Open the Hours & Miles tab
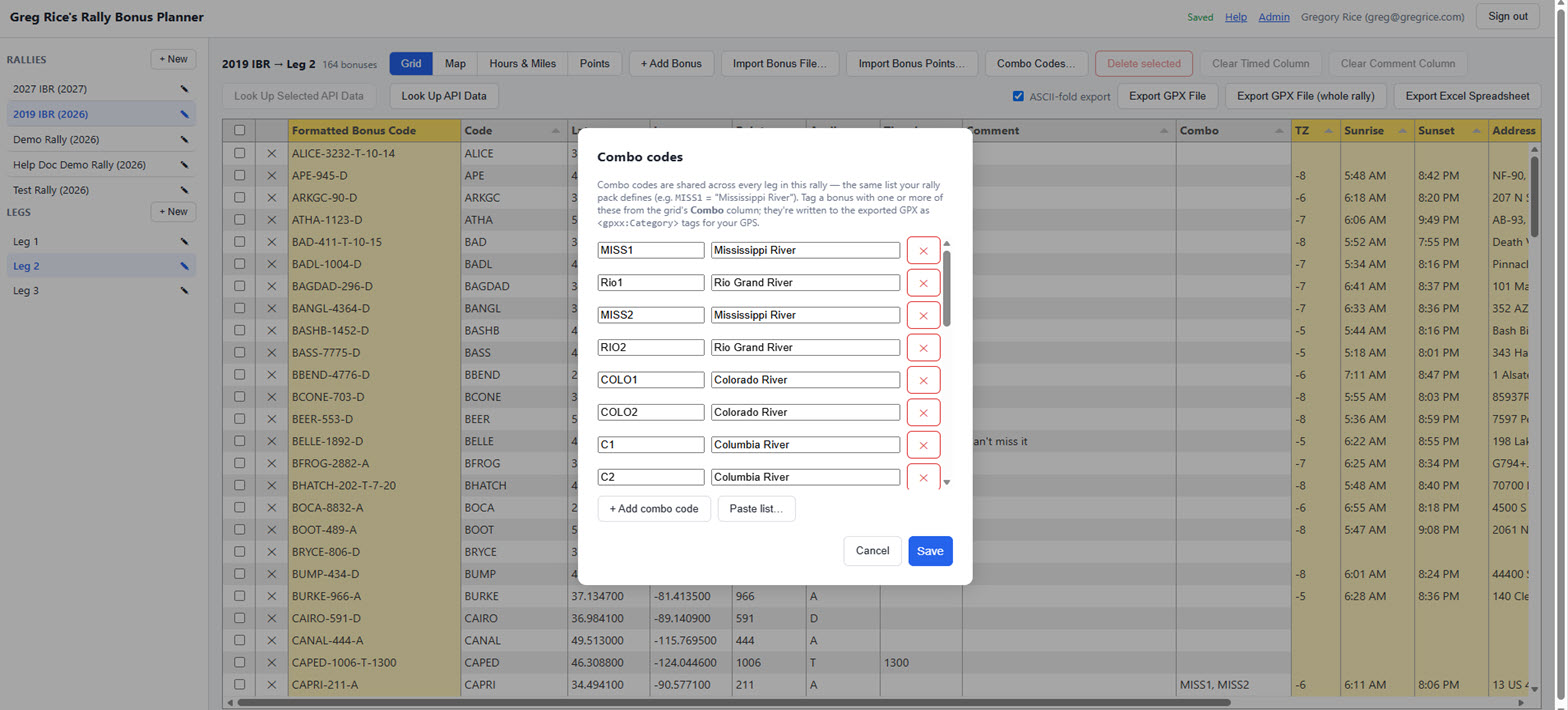 click(x=523, y=64)
